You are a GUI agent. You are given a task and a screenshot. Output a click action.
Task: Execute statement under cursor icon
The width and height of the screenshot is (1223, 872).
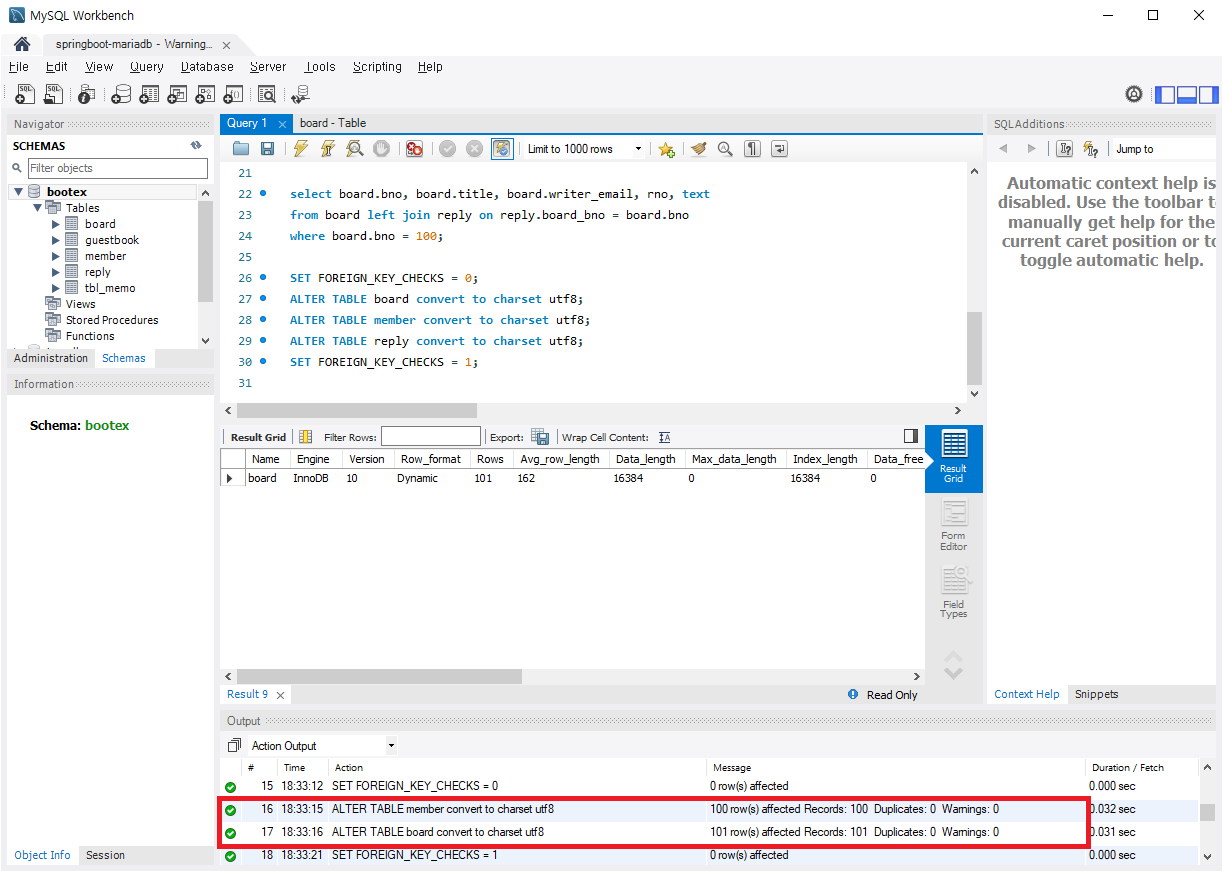327,149
